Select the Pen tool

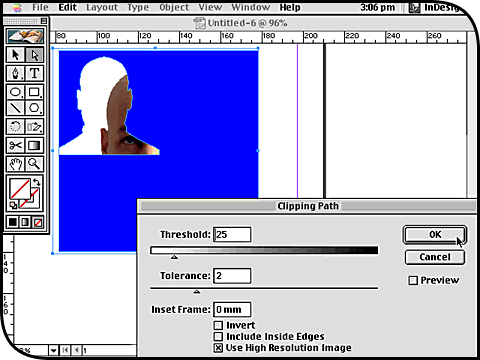tap(16, 73)
